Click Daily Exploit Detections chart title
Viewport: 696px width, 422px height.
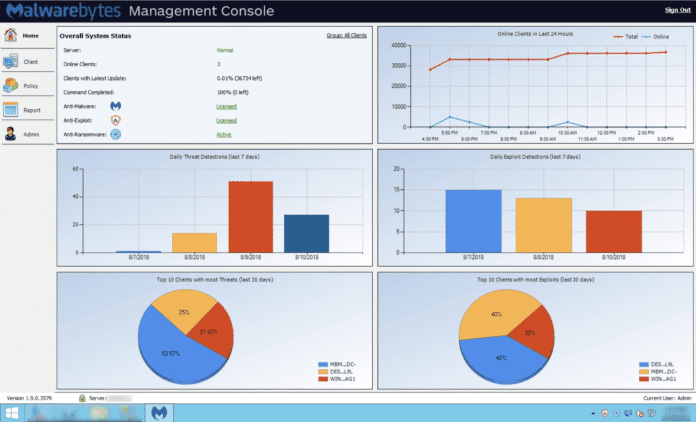tap(535, 157)
